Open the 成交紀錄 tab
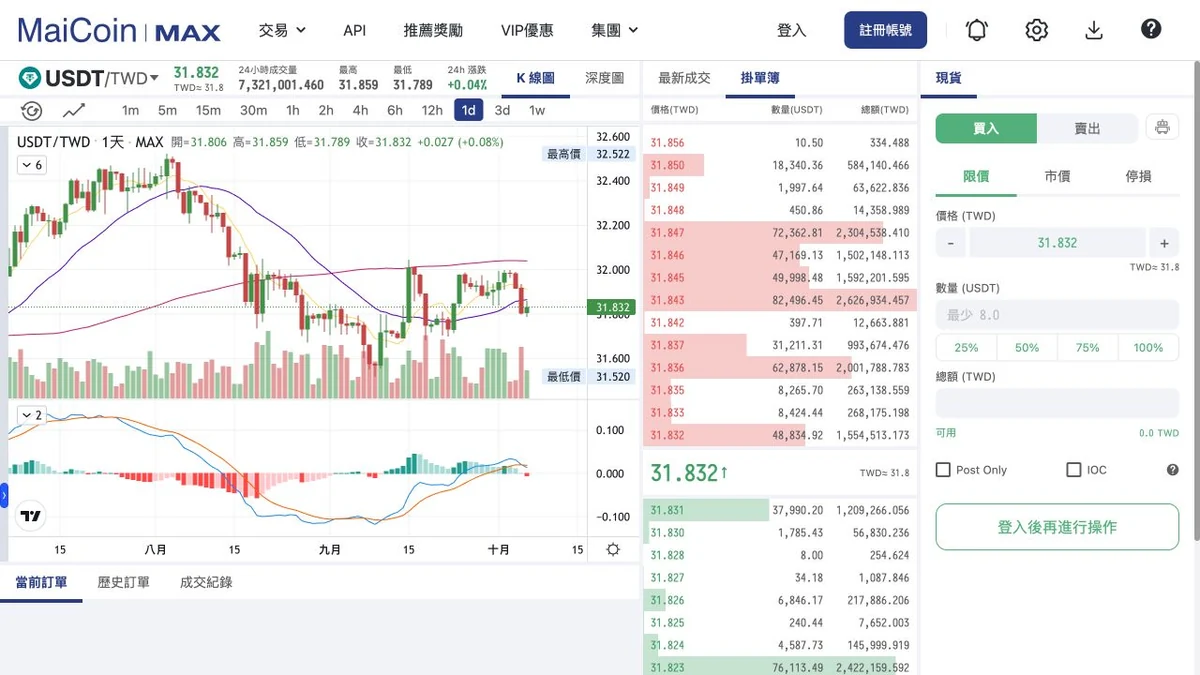The image size is (1200, 675). coord(206,581)
